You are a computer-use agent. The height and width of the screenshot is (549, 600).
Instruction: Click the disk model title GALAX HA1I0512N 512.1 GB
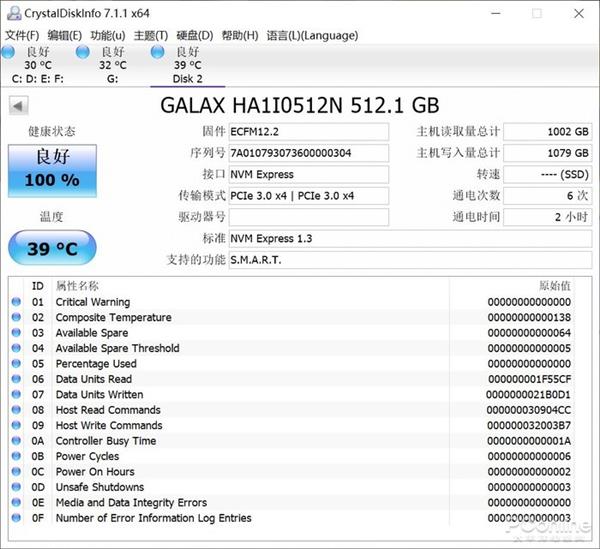[300, 105]
